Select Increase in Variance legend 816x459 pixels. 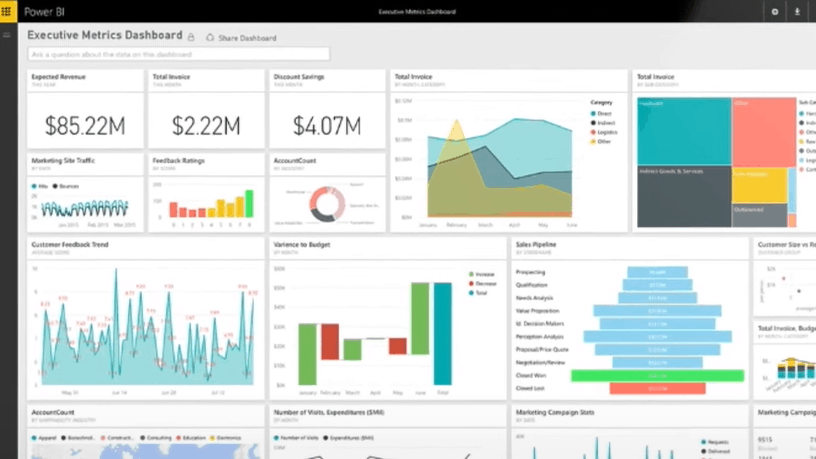click(x=481, y=274)
